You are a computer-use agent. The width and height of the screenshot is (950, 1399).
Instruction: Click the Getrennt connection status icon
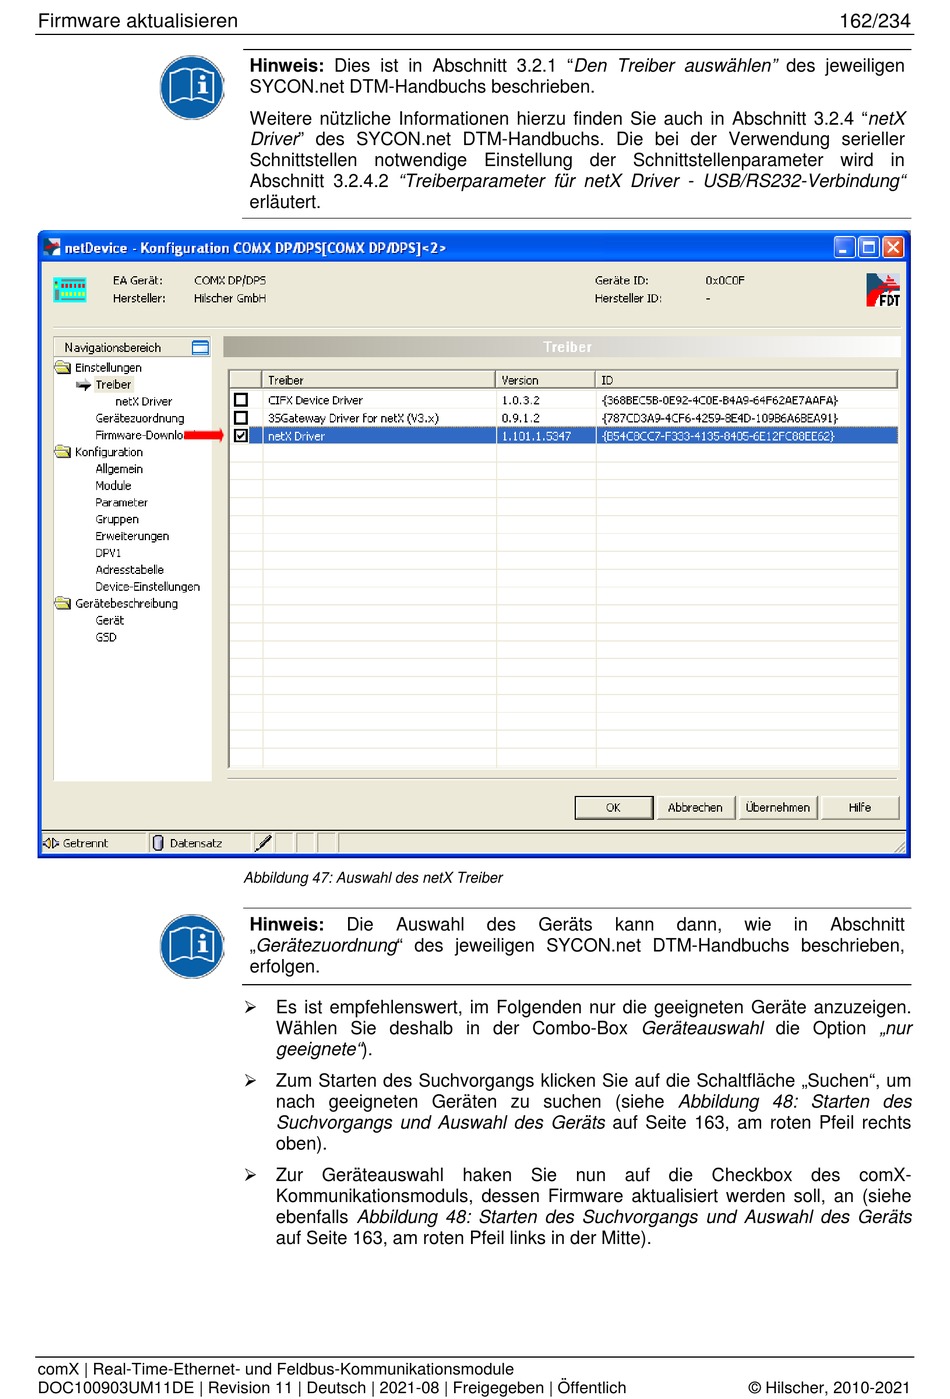(51, 843)
